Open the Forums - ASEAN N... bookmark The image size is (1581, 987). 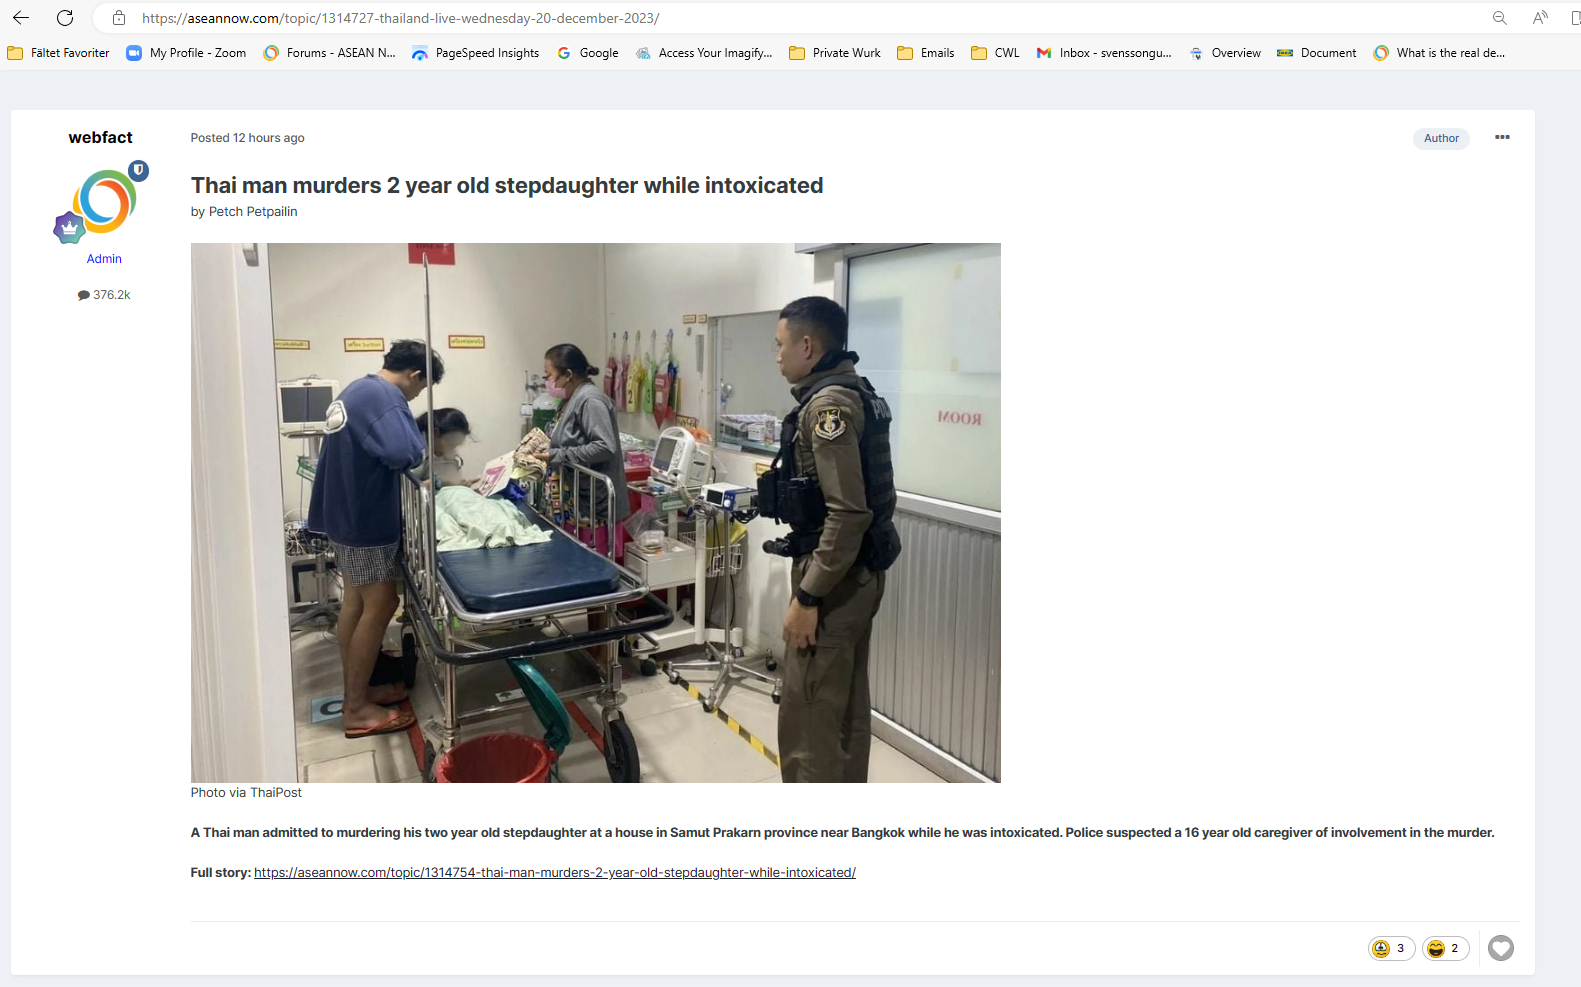coord(329,53)
